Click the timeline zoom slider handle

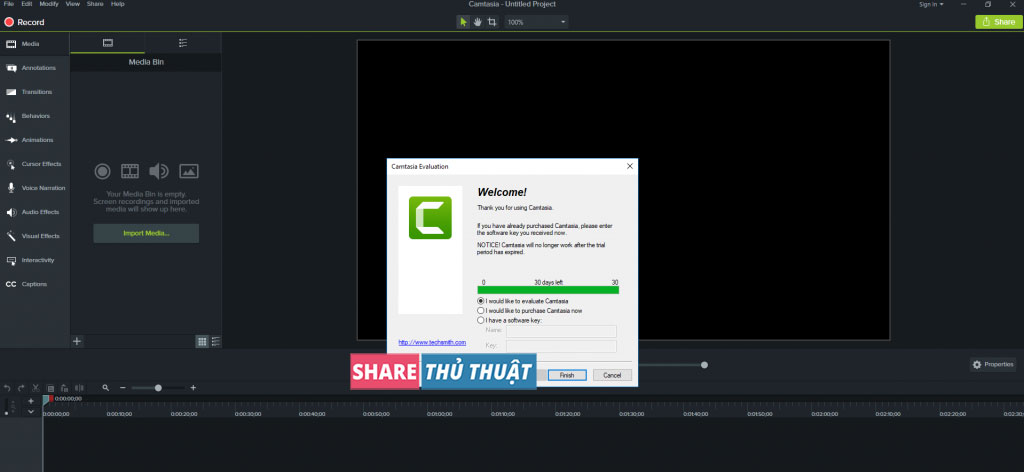tap(158, 388)
